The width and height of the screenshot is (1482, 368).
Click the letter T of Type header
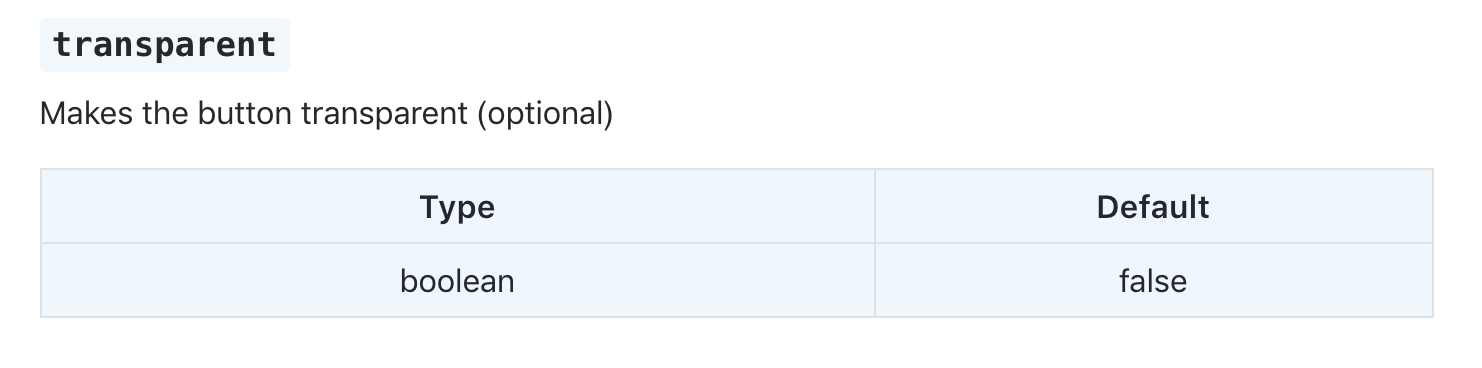point(429,207)
